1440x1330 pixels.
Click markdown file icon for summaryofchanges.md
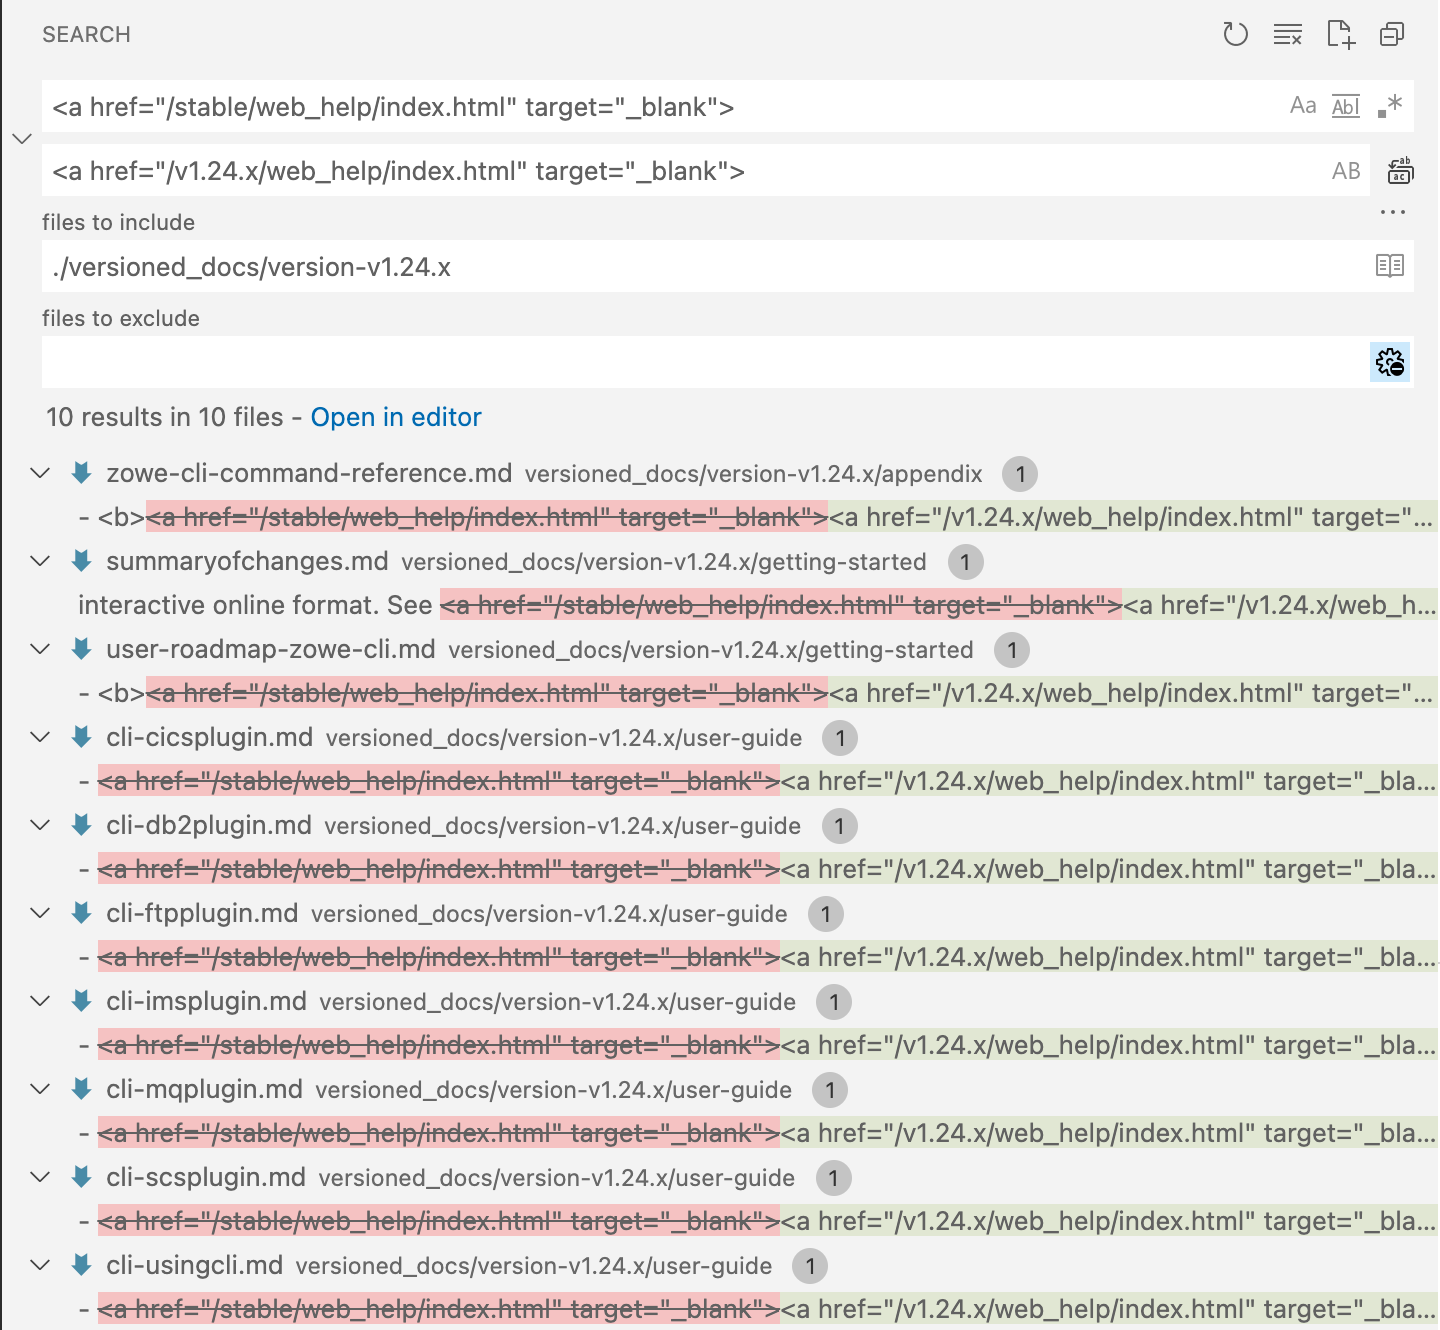click(82, 561)
